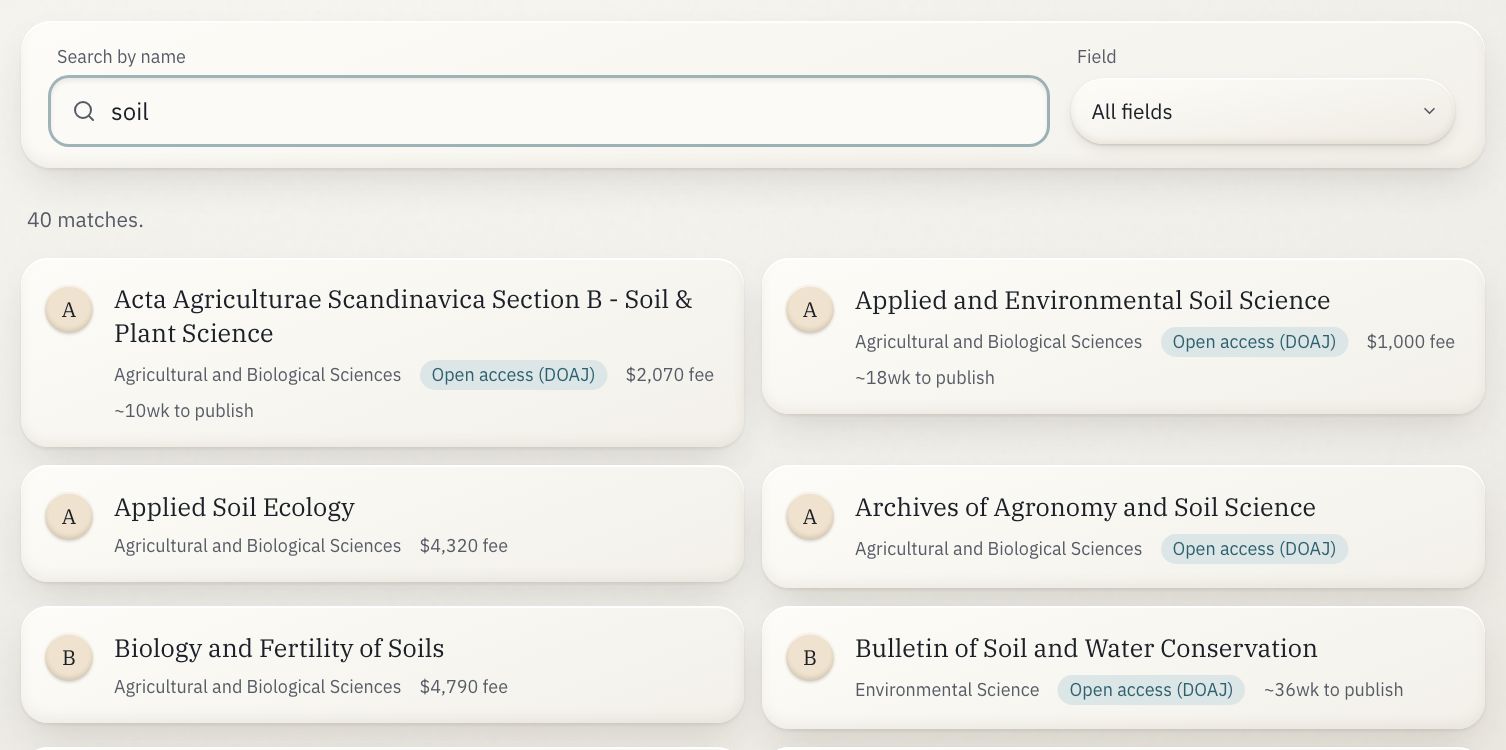1506x750 pixels.
Task: Click Open access (DOAJ) tag on Acta Agriculturae card
Action: tap(513, 375)
